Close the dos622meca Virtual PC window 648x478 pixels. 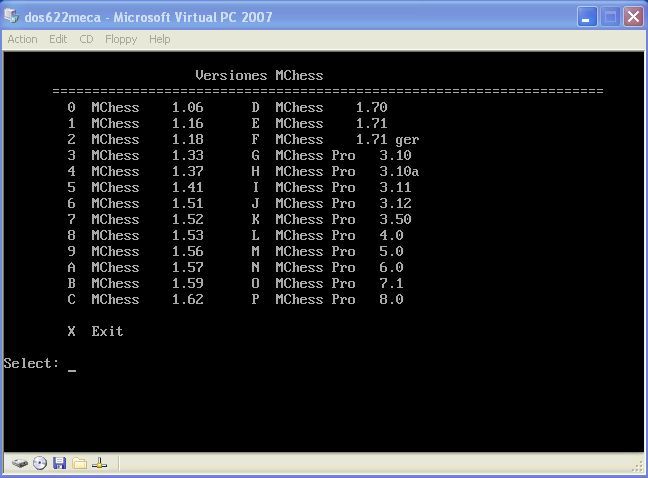click(633, 17)
